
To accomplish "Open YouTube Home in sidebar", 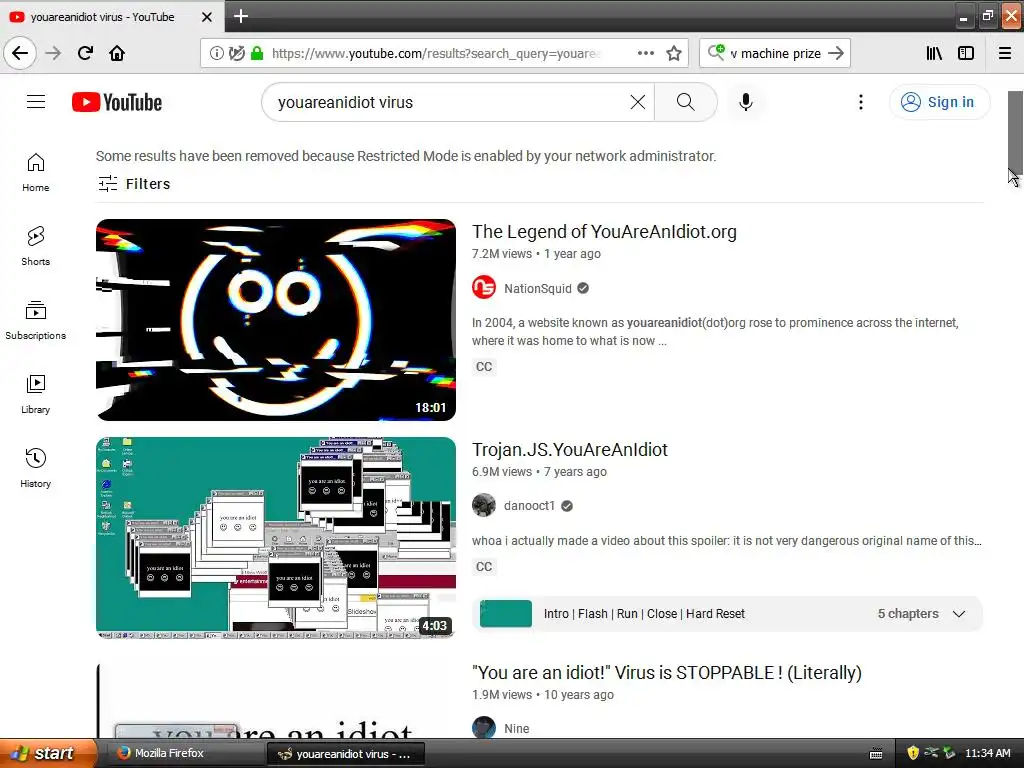I will point(35,172).
